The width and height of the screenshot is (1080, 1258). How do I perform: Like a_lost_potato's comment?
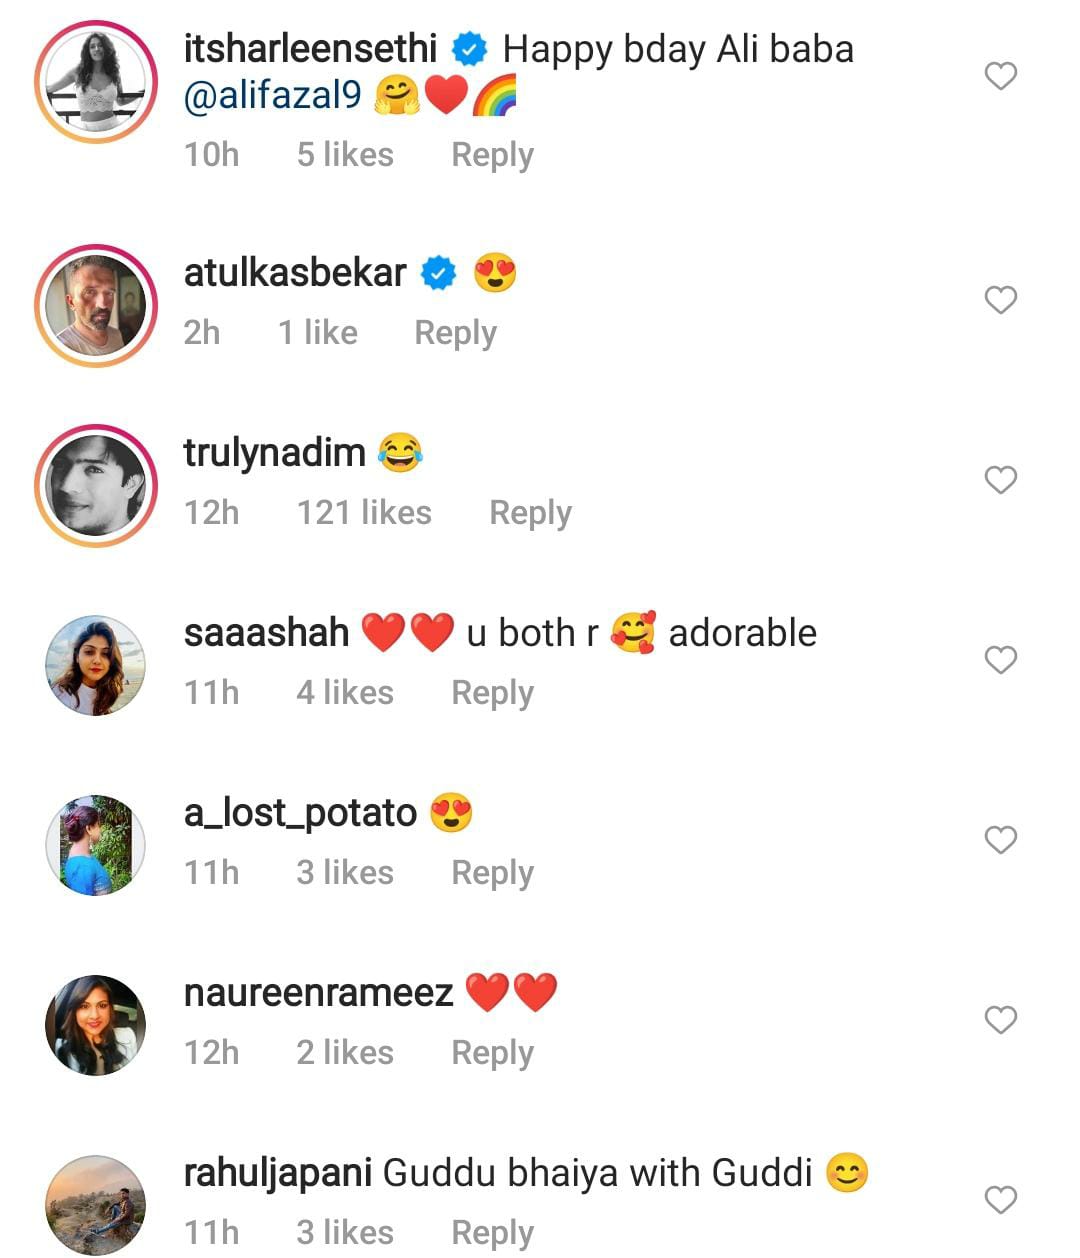coord(1000,840)
